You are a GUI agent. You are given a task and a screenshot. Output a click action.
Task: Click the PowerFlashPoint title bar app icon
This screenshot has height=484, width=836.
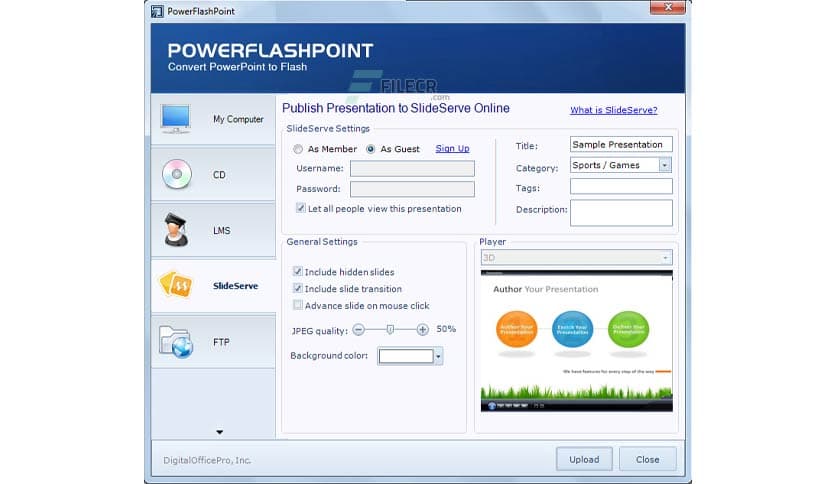pyautogui.click(x=157, y=11)
